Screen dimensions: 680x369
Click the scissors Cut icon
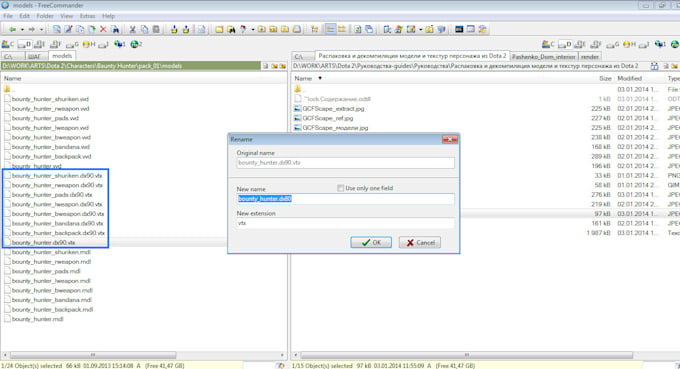pyautogui.click(x=133, y=29)
